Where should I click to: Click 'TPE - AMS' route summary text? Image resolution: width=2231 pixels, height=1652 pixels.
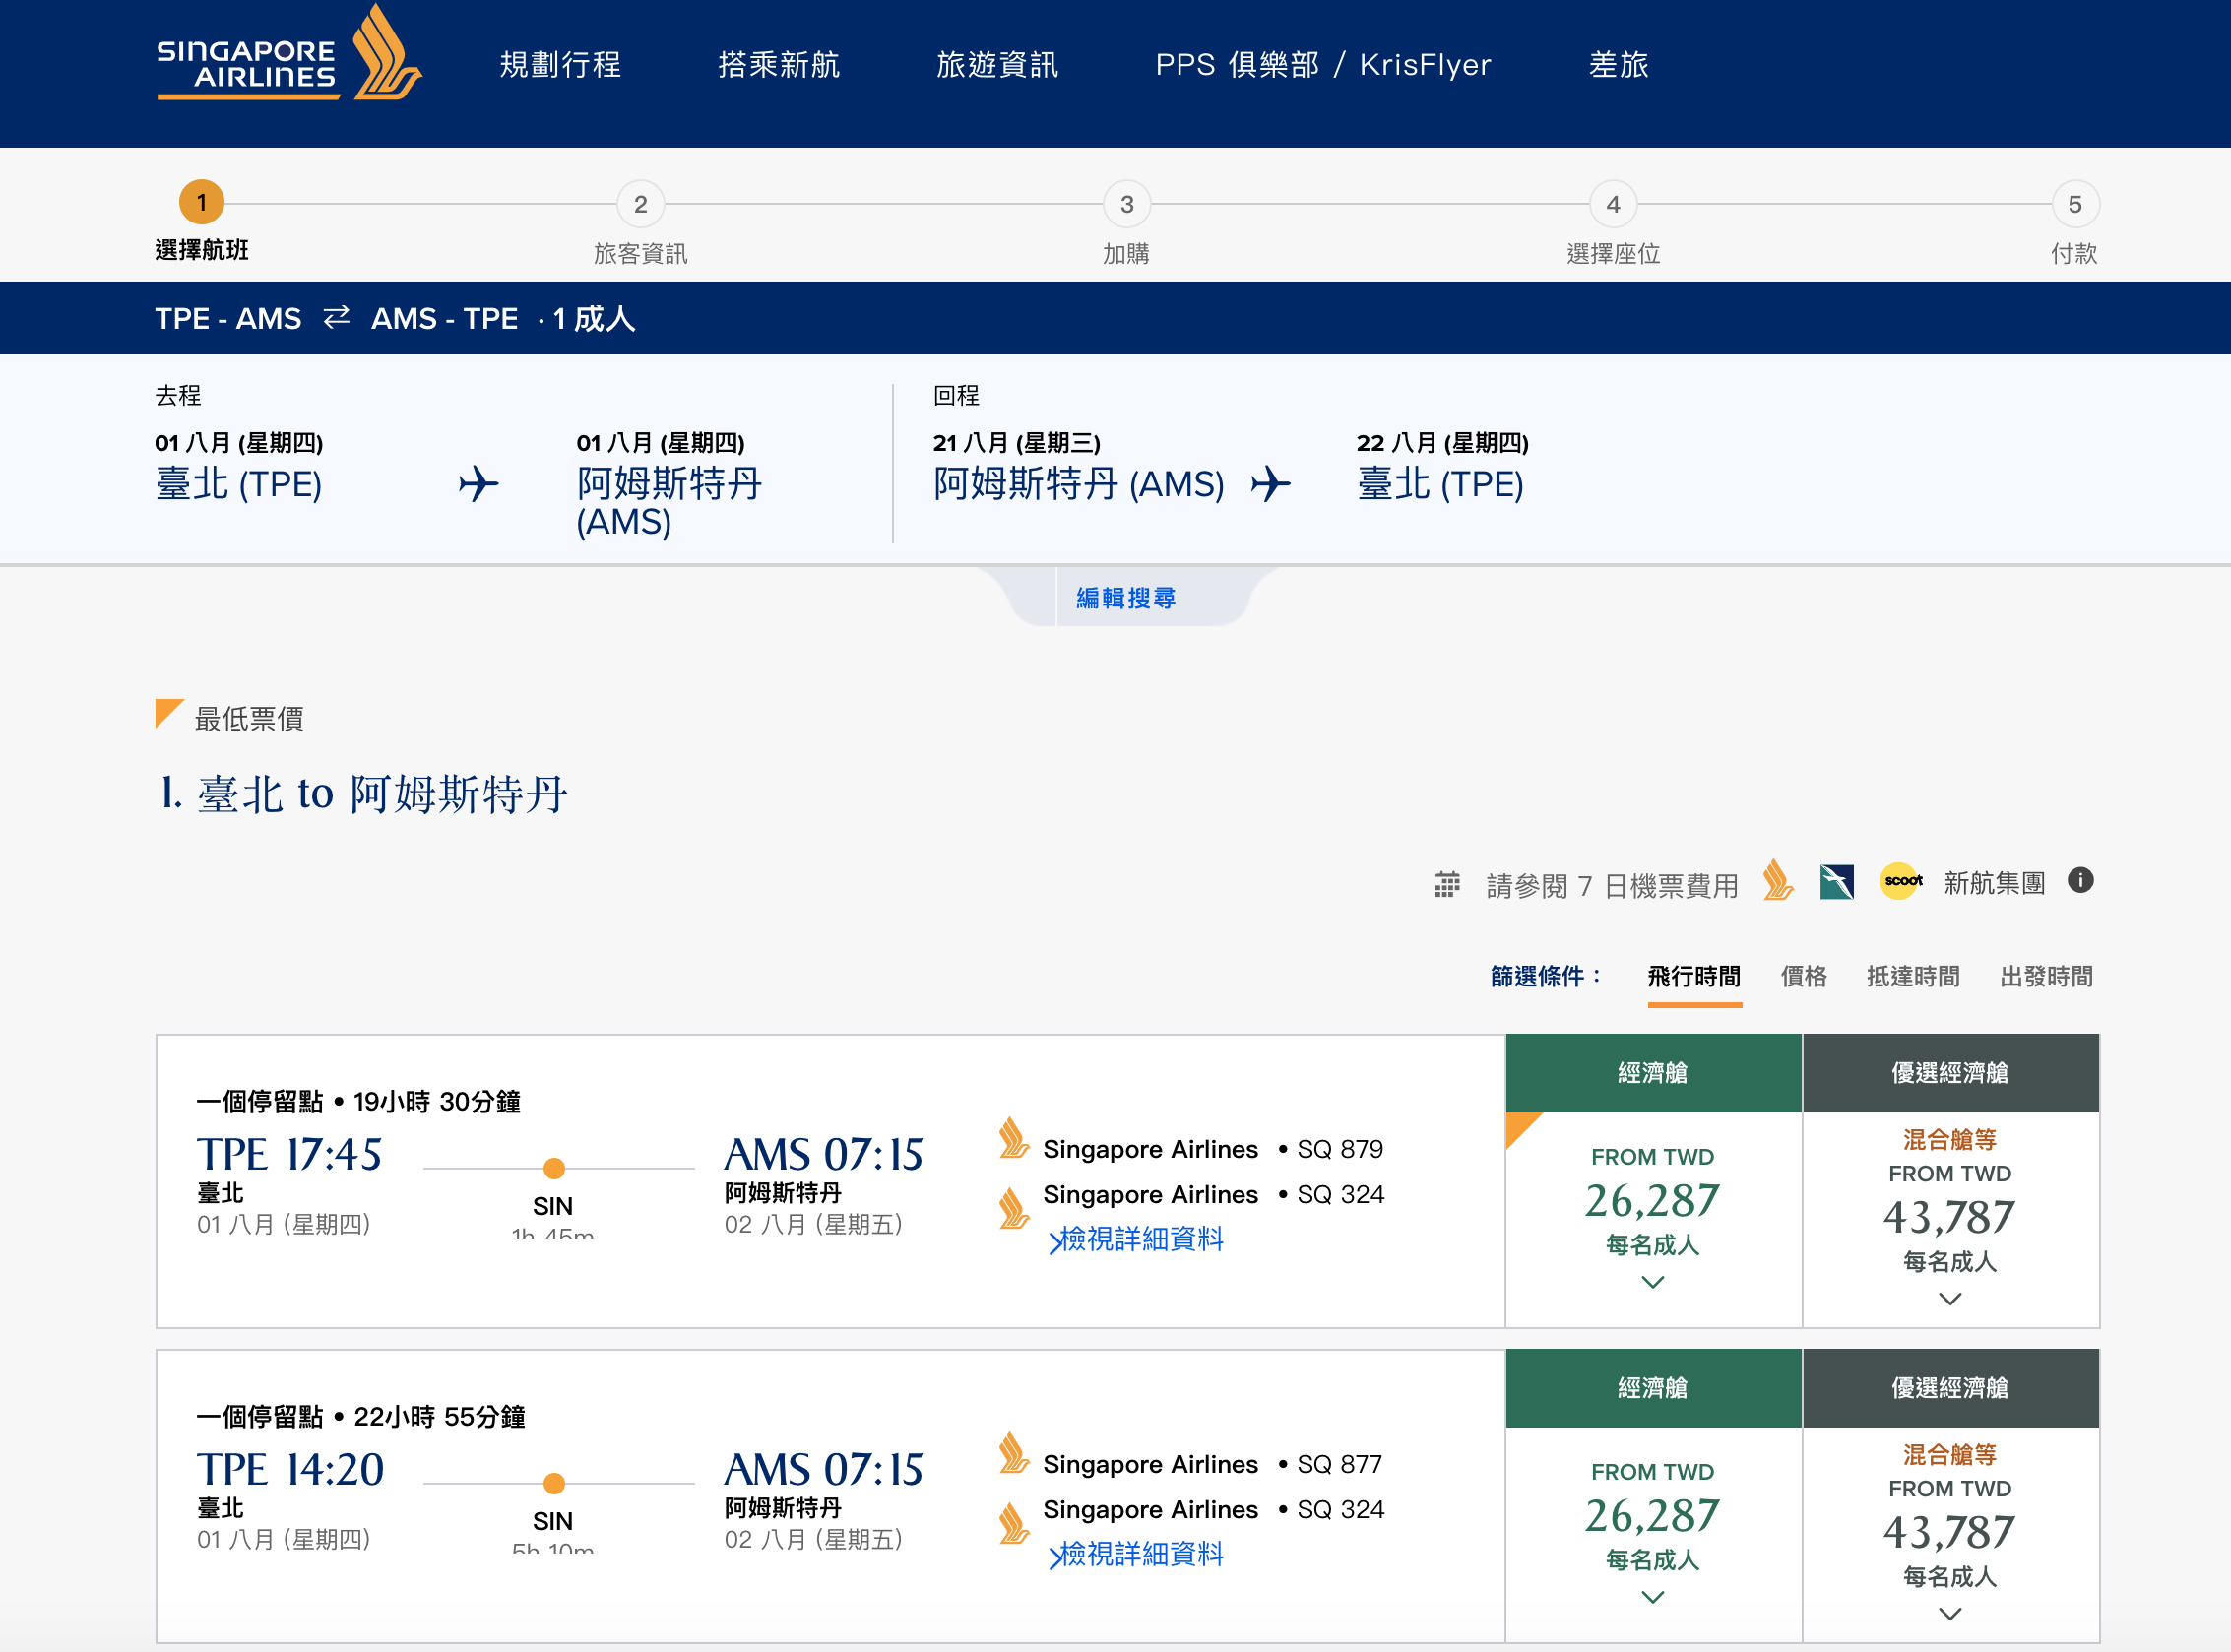click(x=228, y=319)
